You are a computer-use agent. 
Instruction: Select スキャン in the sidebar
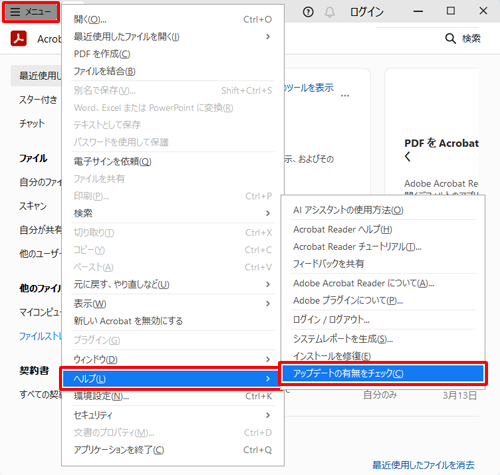coord(33,206)
